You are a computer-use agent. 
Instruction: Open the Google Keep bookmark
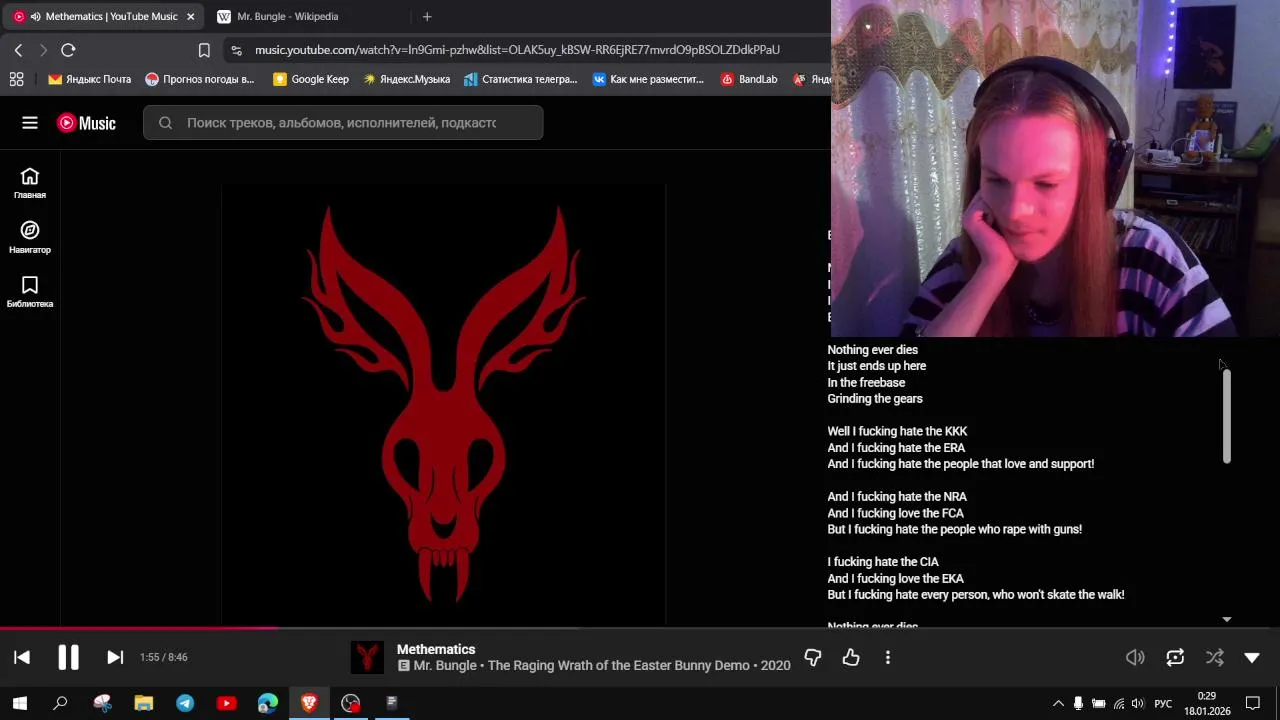point(311,79)
